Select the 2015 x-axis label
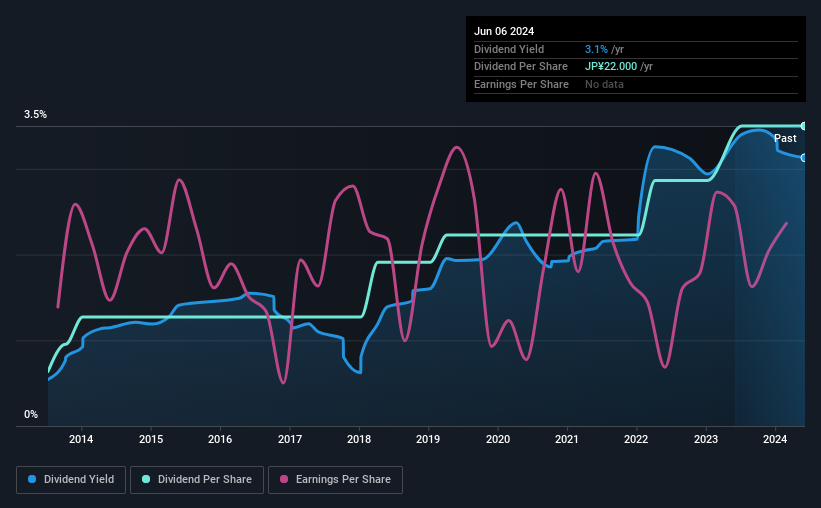The width and height of the screenshot is (821, 508). (x=151, y=439)
